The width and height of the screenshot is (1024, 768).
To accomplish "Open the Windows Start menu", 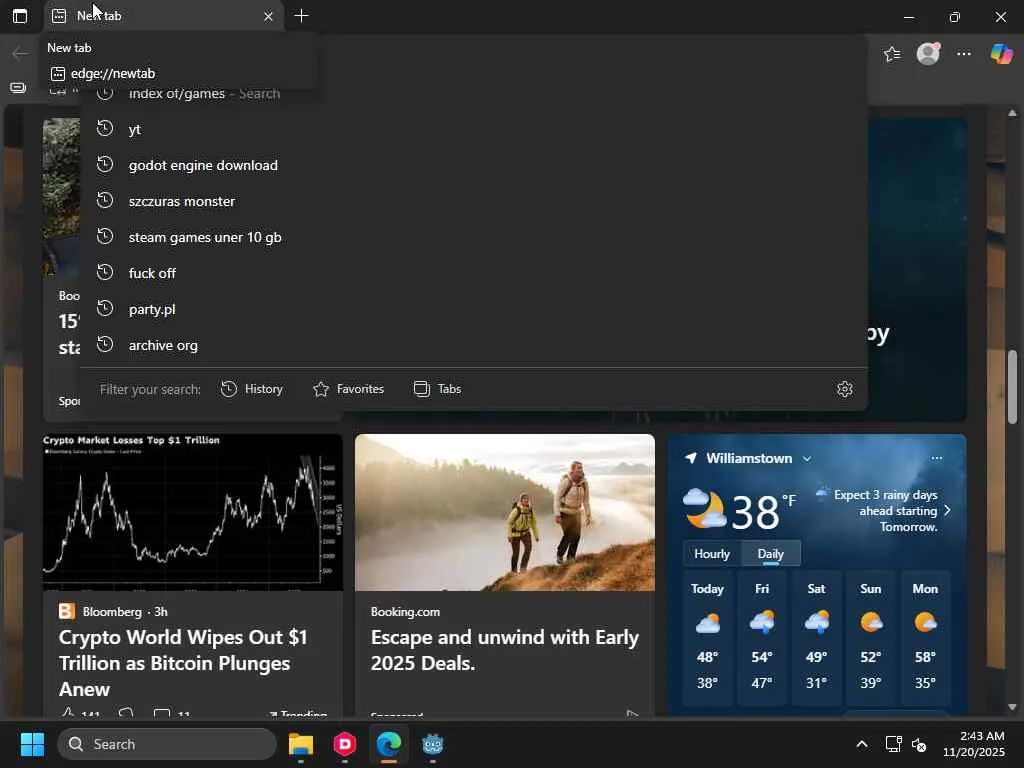I will [x=32, y=744].
